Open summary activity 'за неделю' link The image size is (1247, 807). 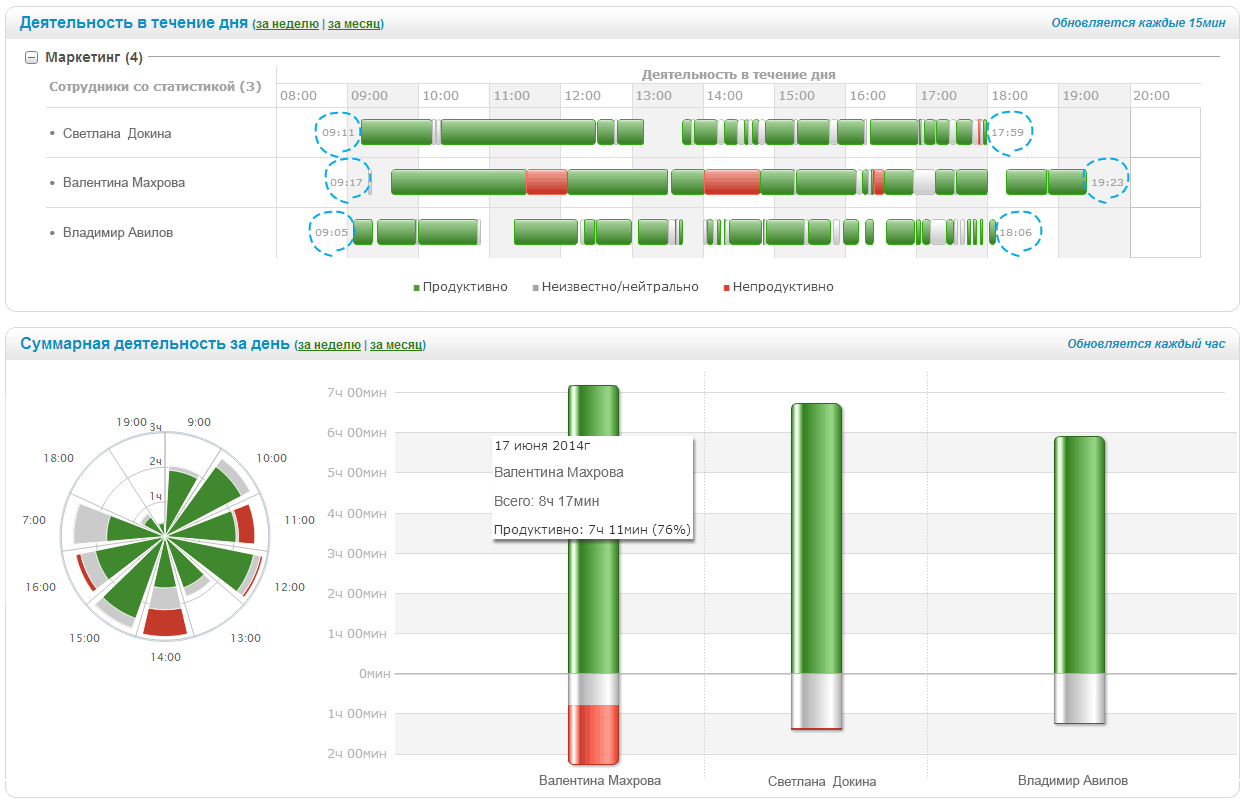[x=329, y=345]
